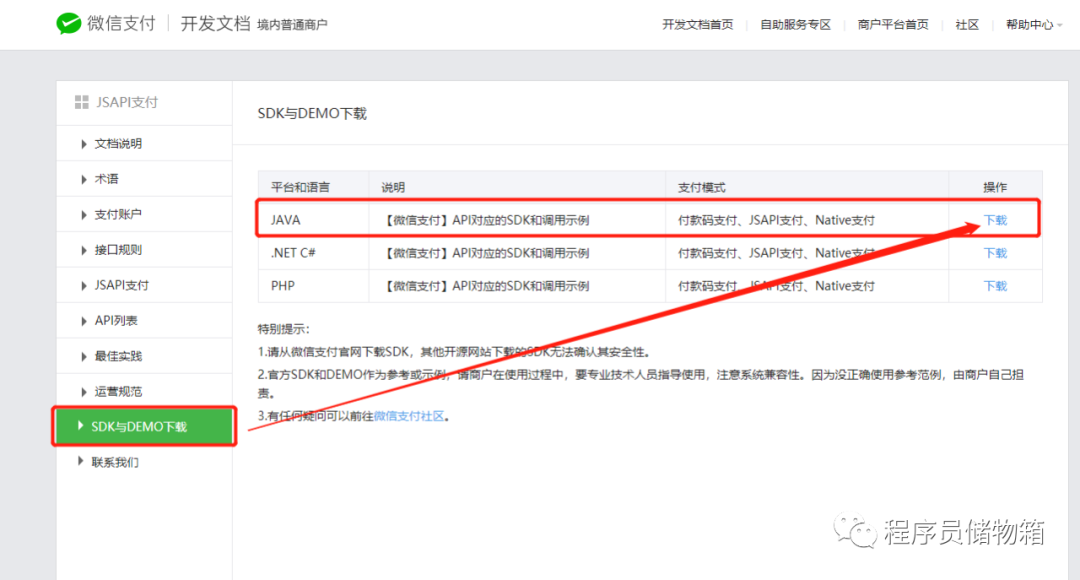Screen dimensions: 1080x580
Task: Click 平台和语言 column header
Action: [x=300, y=187]
